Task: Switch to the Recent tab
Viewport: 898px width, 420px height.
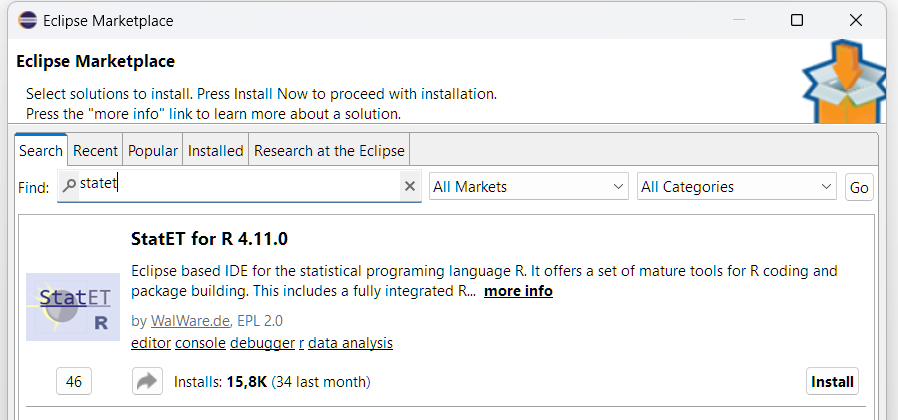Action: tap(96, 151)
